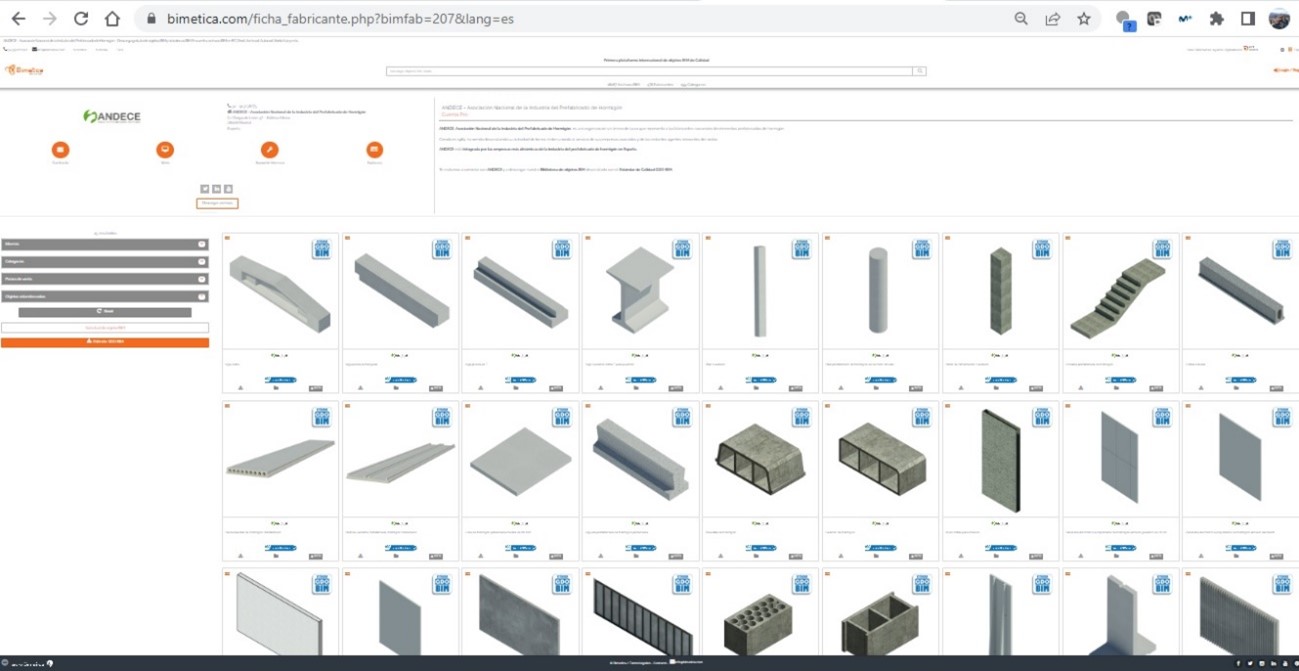Open the slender column thumbnail
This screenshot has height=671, width=1299.
(760, 292)
